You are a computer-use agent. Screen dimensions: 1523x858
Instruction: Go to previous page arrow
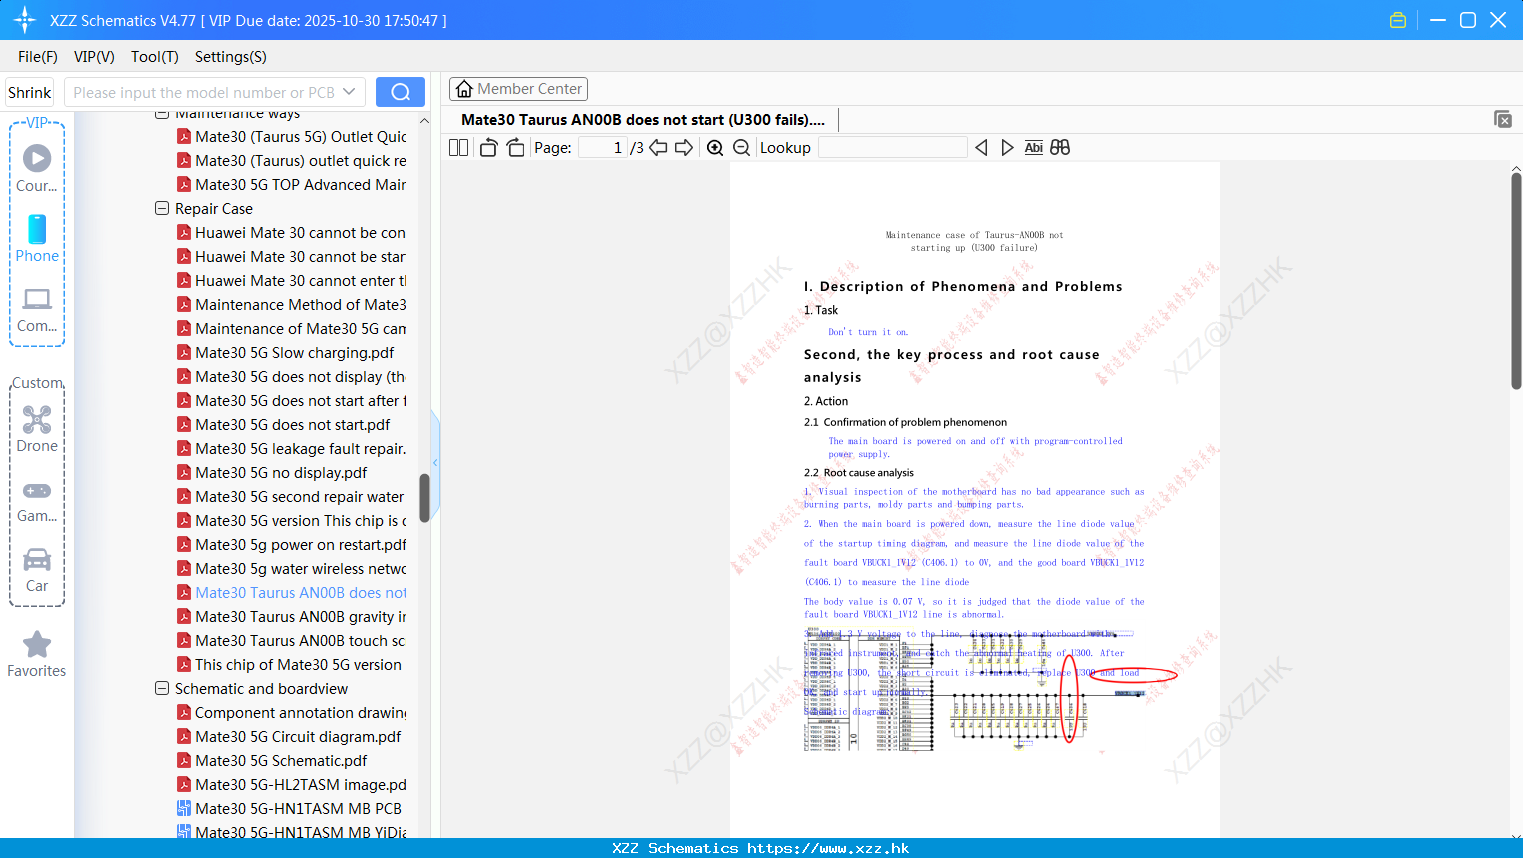point(658,148)
